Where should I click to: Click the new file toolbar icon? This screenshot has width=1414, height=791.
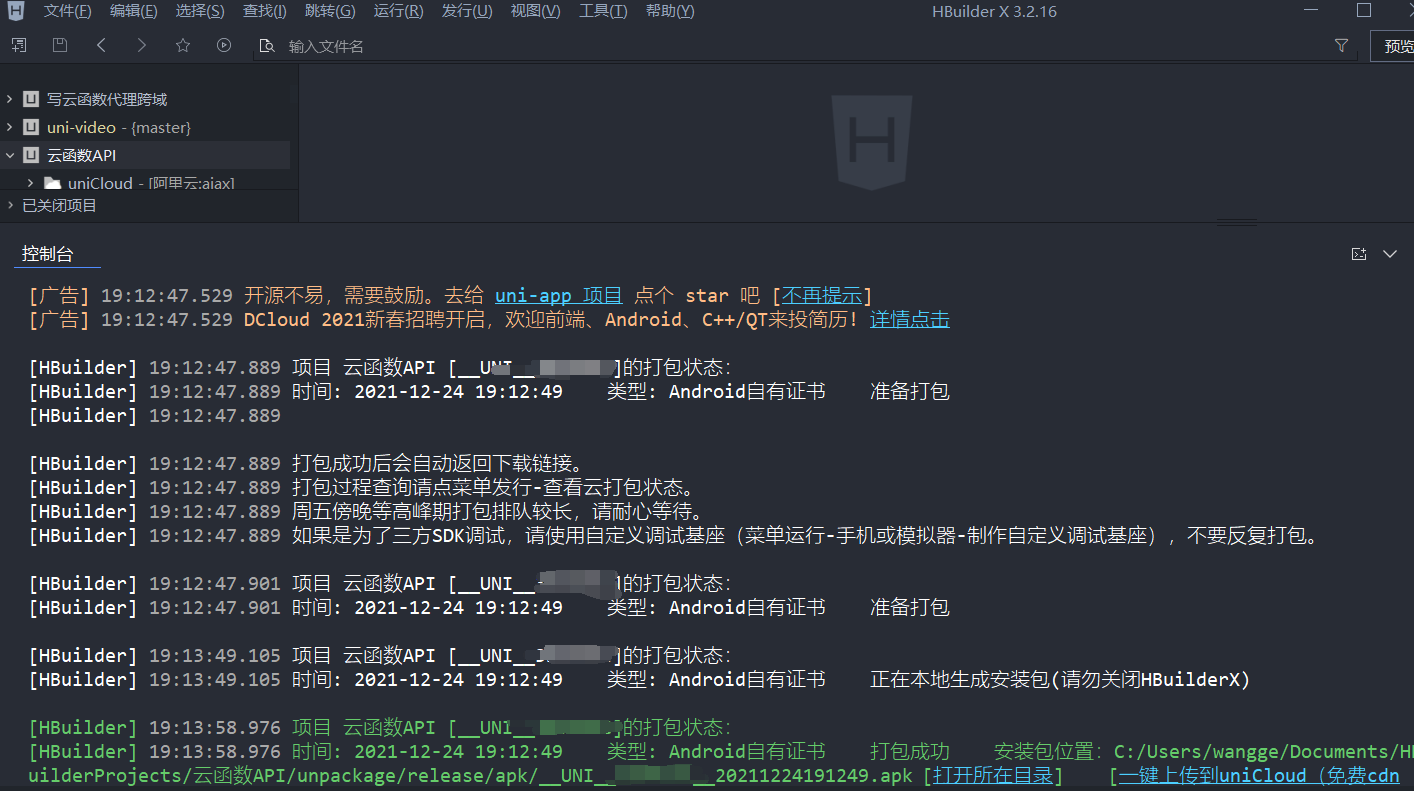click(x=19, y=45)
